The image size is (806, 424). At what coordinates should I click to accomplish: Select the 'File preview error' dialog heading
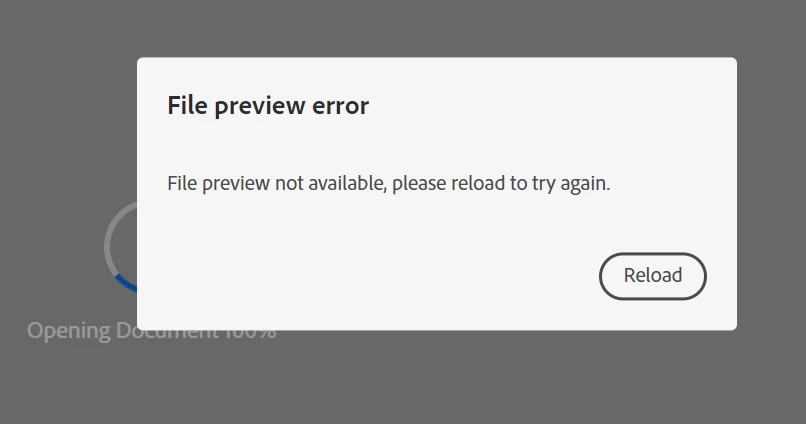268,106
